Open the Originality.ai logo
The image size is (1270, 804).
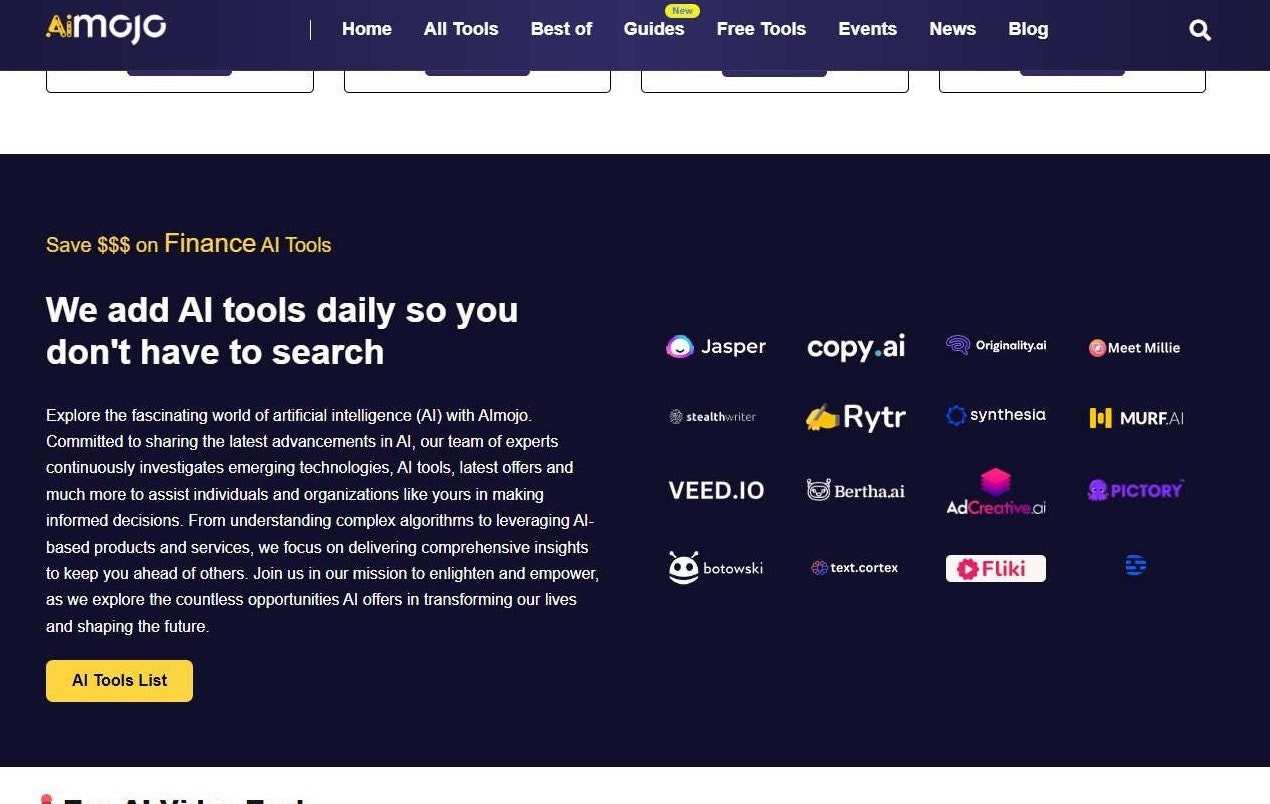[996, 345]
